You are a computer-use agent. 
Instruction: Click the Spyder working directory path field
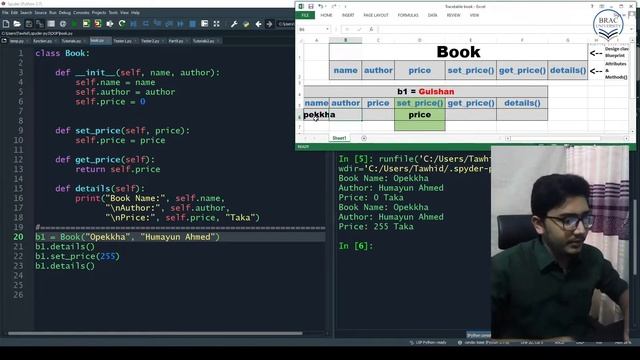[x=286, y=24]
